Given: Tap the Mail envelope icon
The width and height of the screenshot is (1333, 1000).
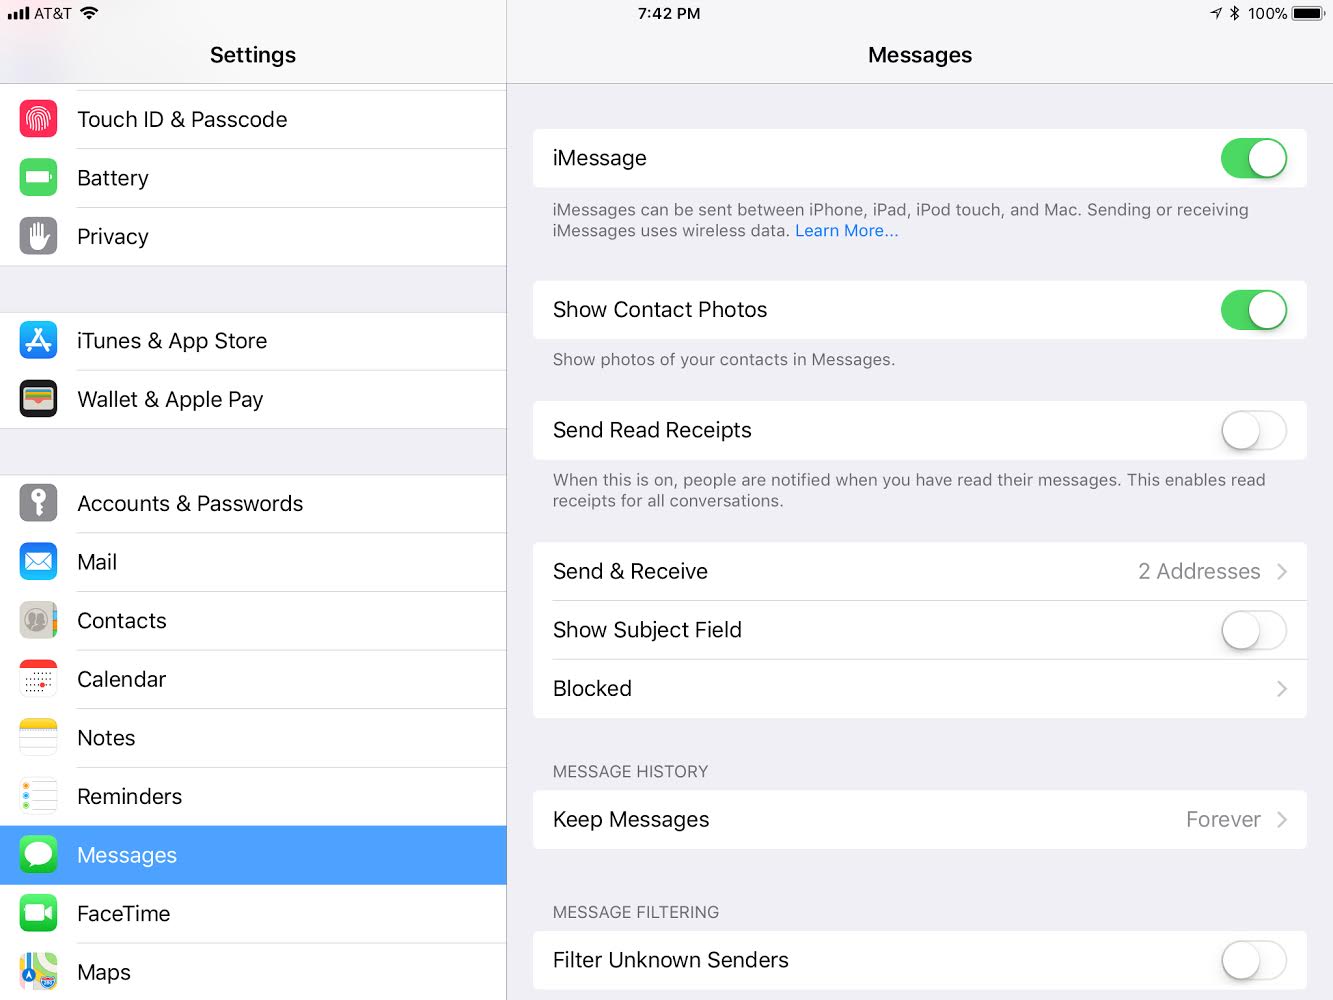Looking at the screenshot, I should pos(38,562).
